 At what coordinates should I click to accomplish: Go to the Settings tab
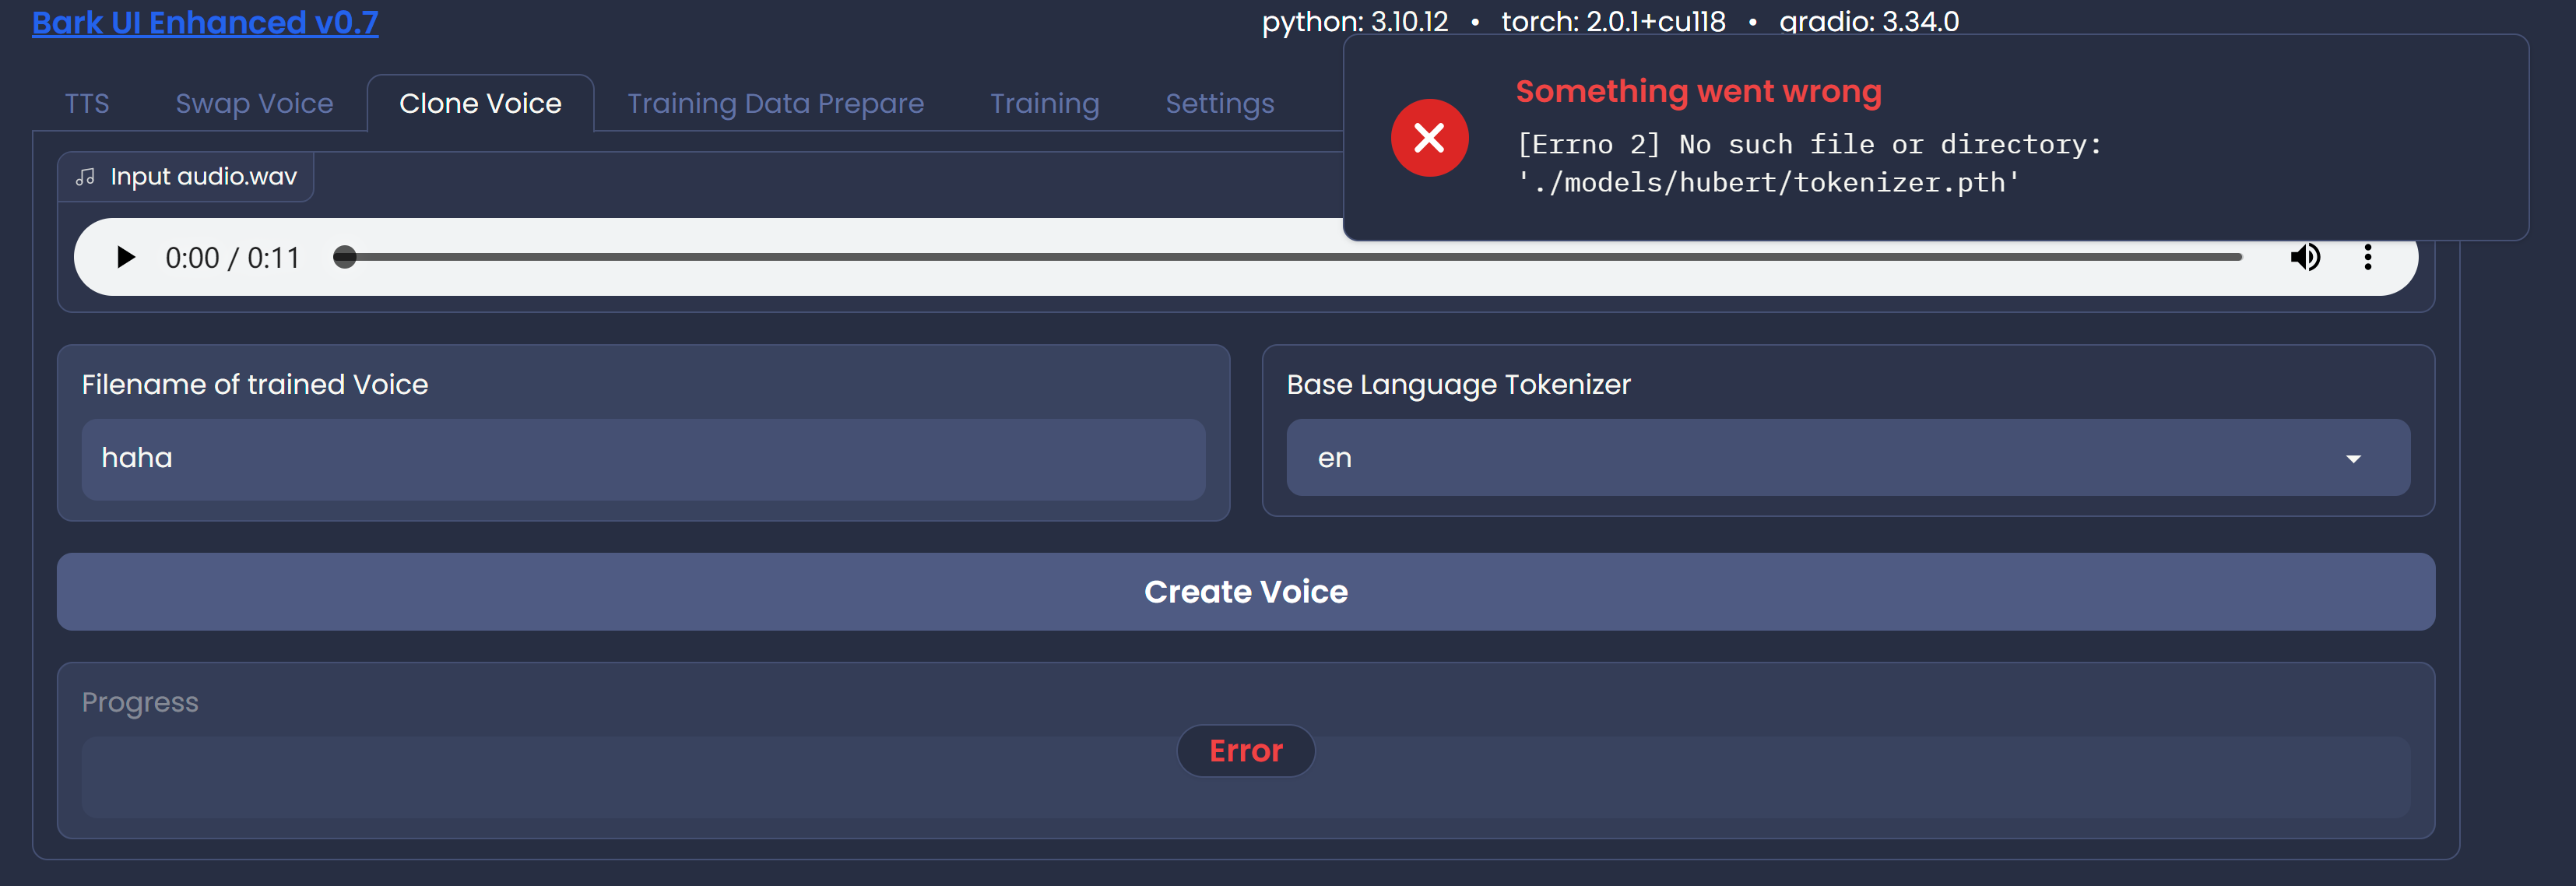click(x=1219, y=103)
